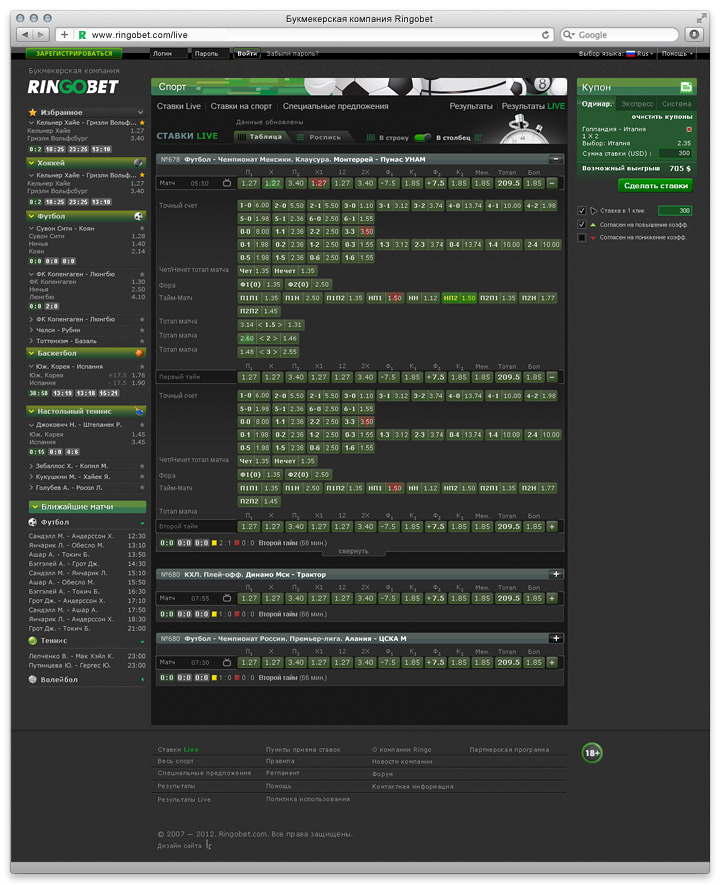Select the Экспресс coupon tab

click(637, 104)
